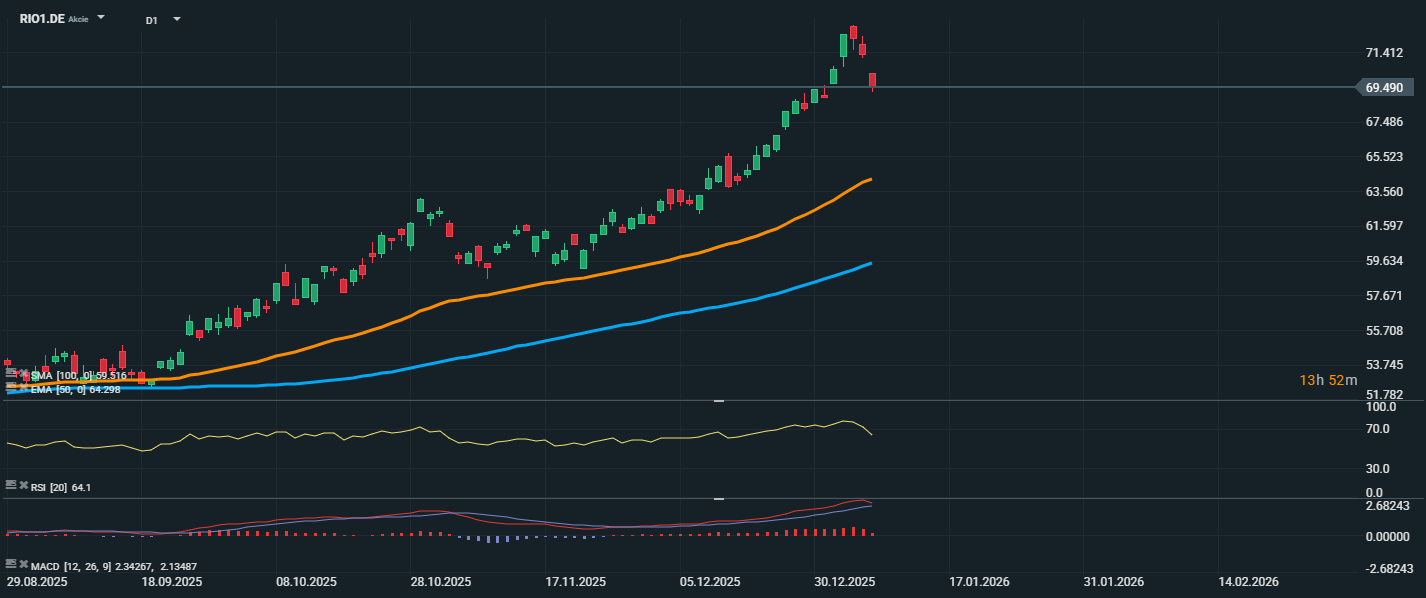This screenshot has height=598, width=1426.
Task: Expand the RIO1.DE symbol dropdown arrow
Action: pyautogui.click(x=101, y=19)
